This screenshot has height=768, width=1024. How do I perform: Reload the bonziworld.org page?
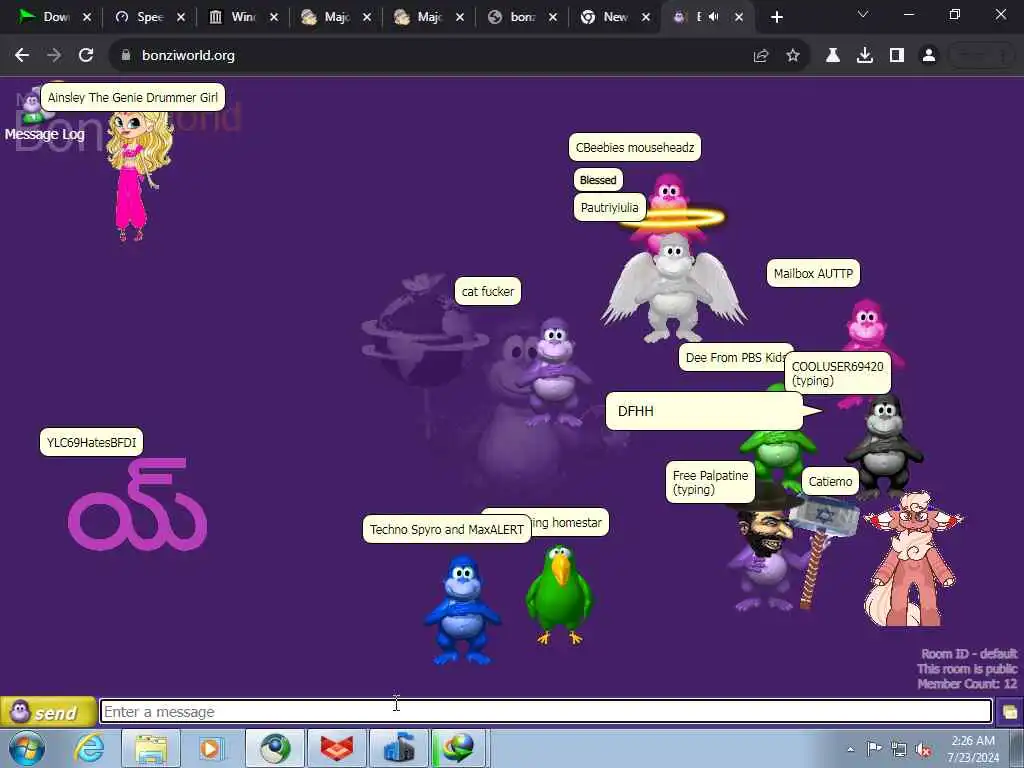pyautogui.click(x=86, y=56)
